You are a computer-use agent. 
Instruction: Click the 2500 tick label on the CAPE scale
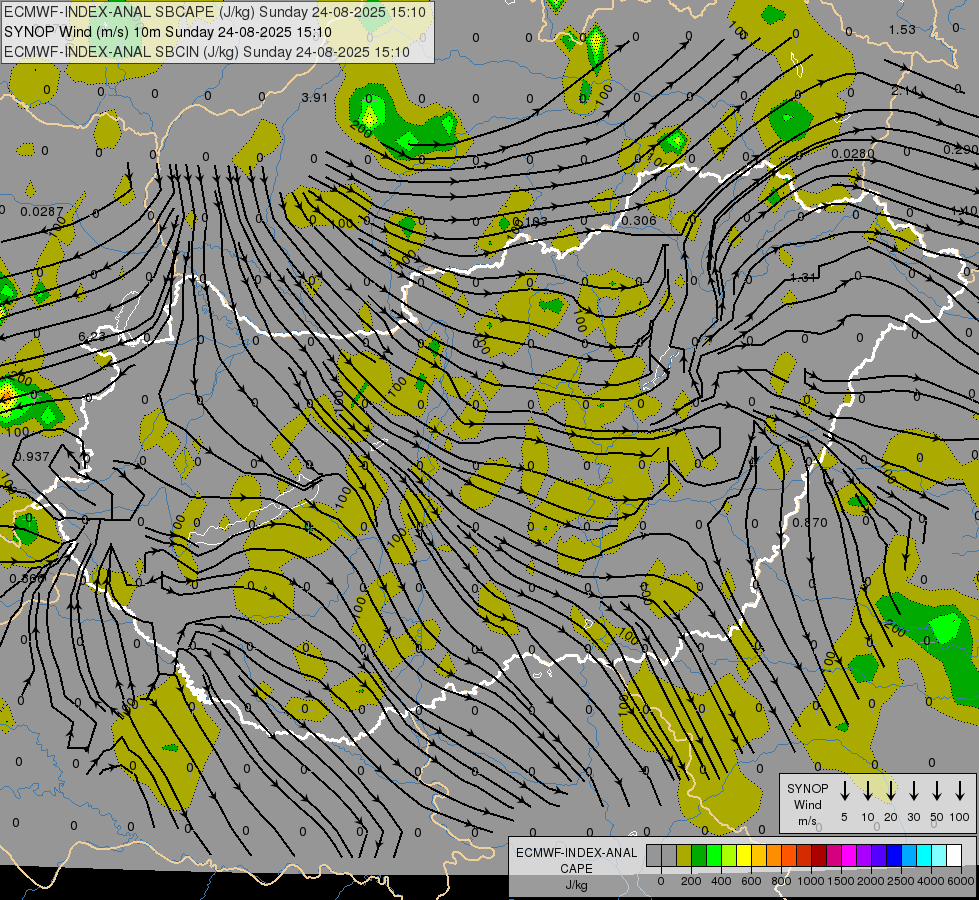901,881
